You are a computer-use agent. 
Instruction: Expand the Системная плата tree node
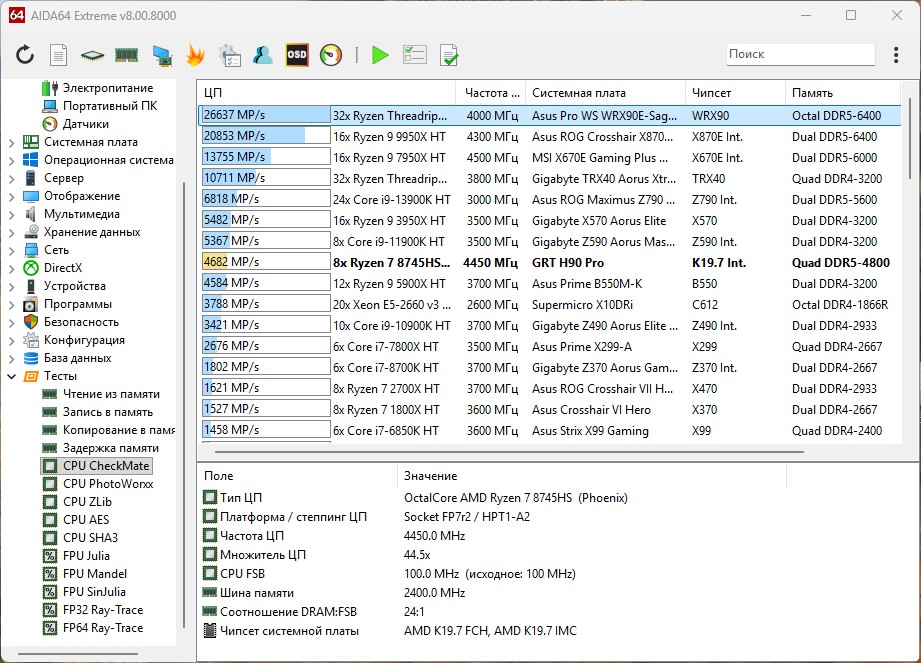pos(11,142)
